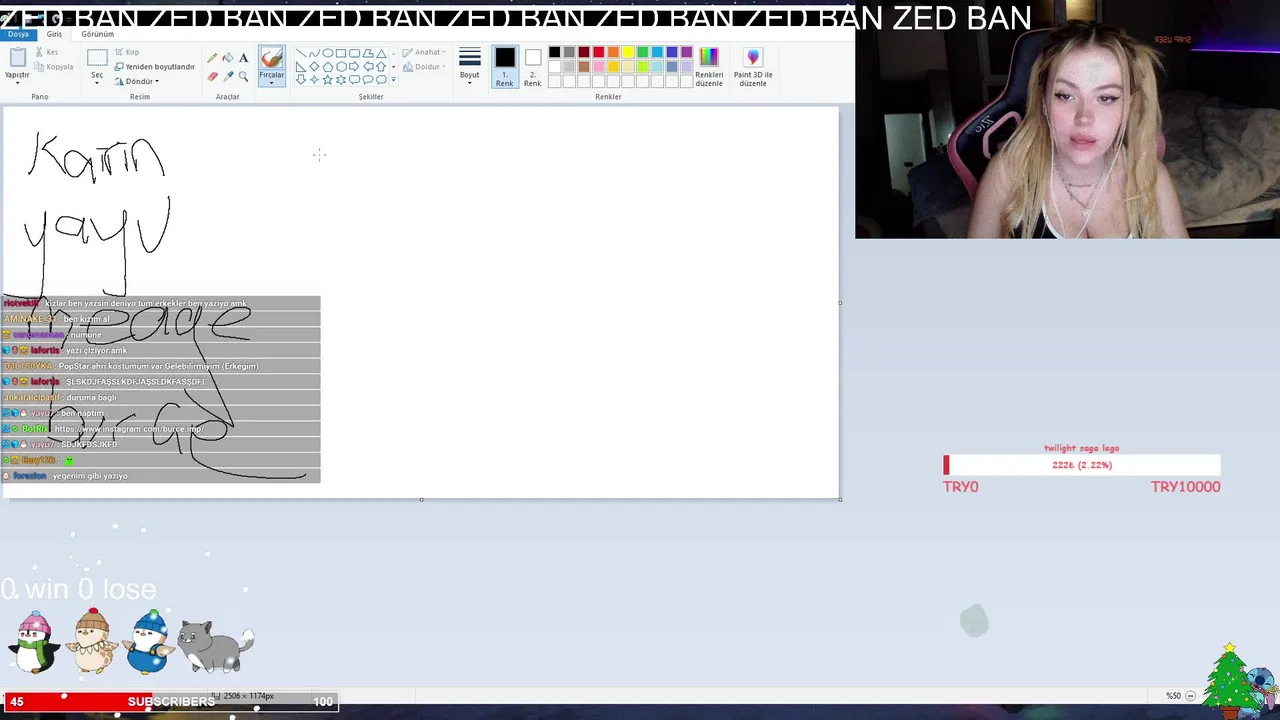Open the Dosya menu
The height and width of the screenshot is (720, 1280).
18,34
